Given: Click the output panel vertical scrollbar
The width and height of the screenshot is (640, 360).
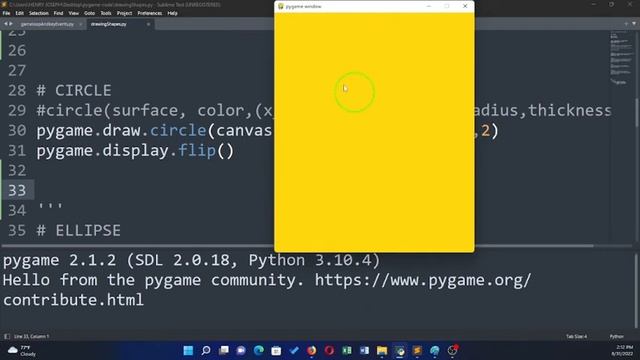Looking at the screenshot, I should (x=637, y=291).
